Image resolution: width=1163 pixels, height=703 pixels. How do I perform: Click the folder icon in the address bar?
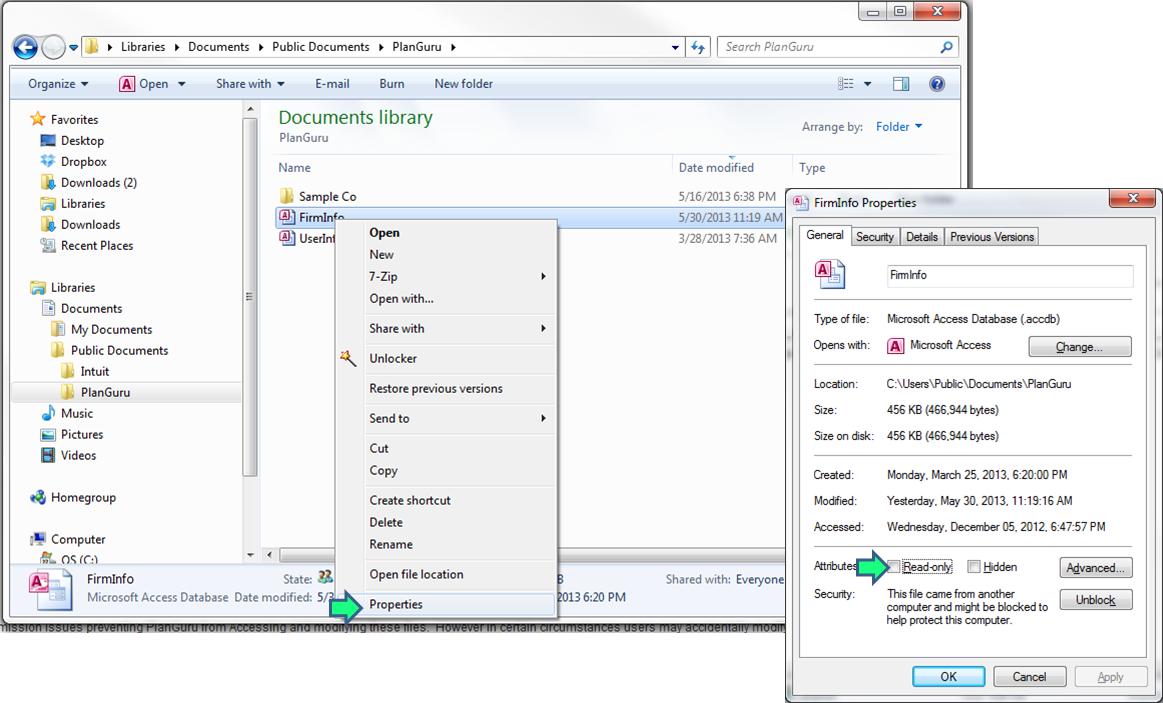(91, 47)
